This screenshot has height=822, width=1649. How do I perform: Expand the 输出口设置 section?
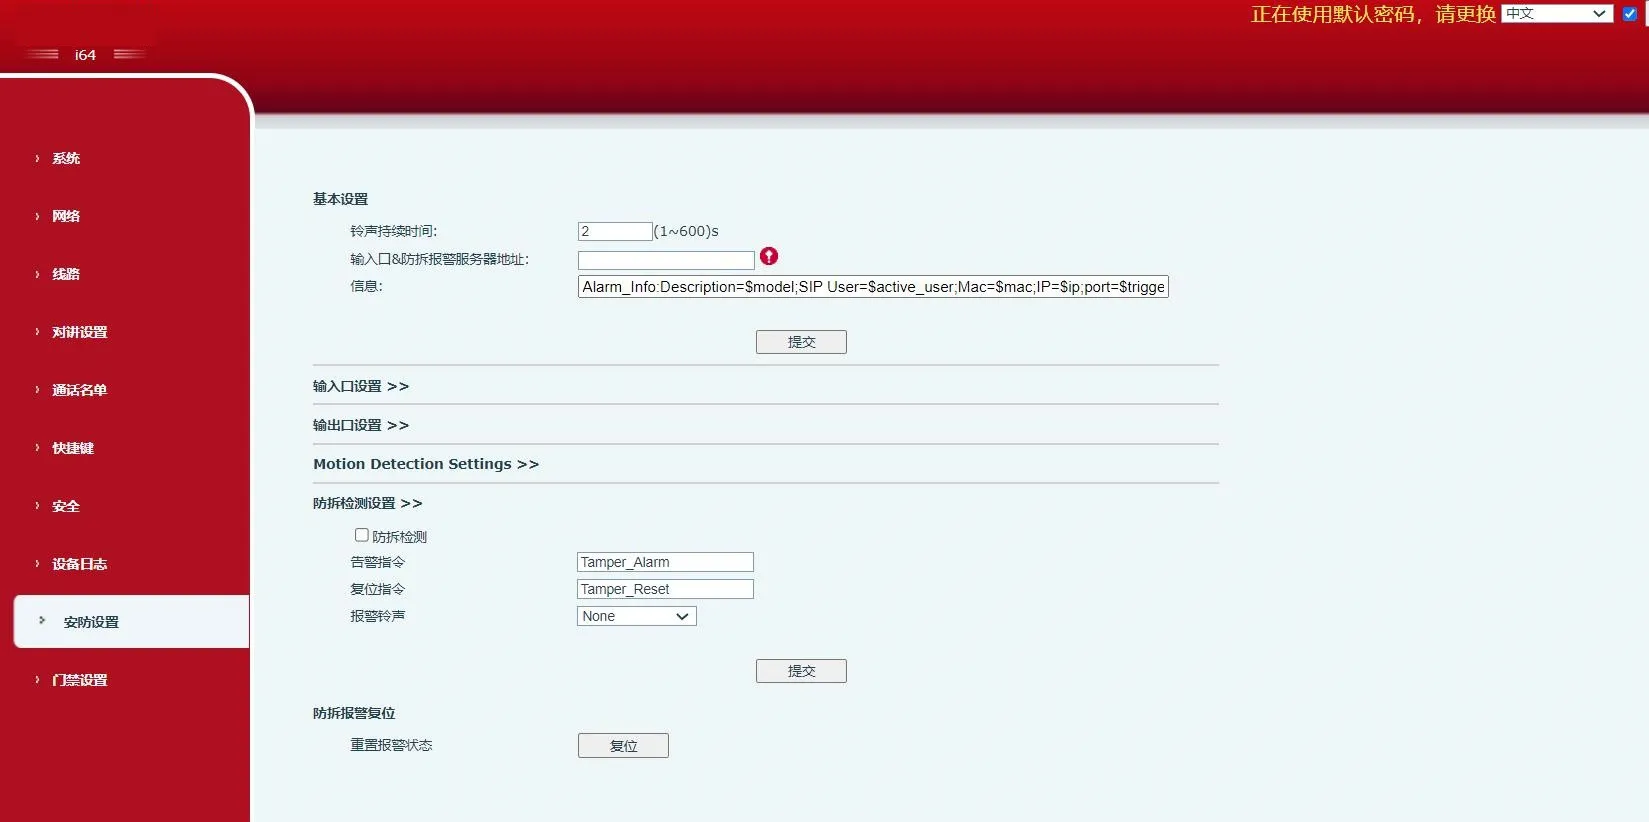(360, 425)
